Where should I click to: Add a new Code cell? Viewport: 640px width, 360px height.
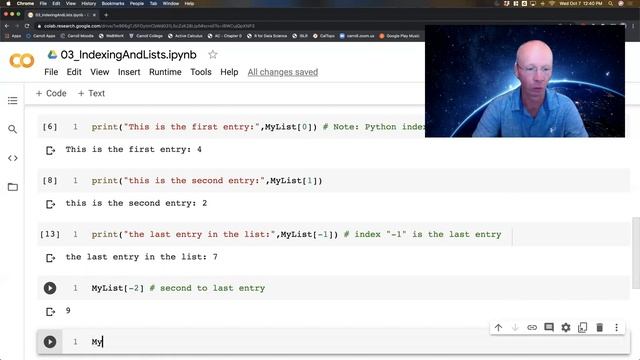coord(51,93)
